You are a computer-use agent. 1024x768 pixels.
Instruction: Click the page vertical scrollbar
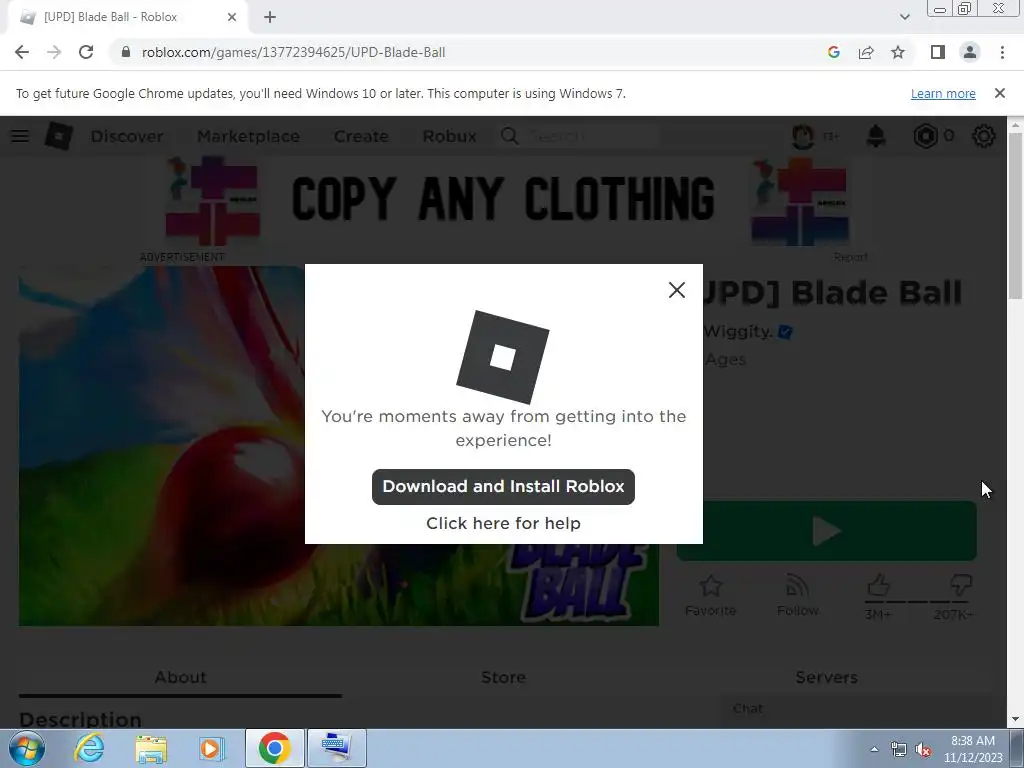coord(1015,216)
